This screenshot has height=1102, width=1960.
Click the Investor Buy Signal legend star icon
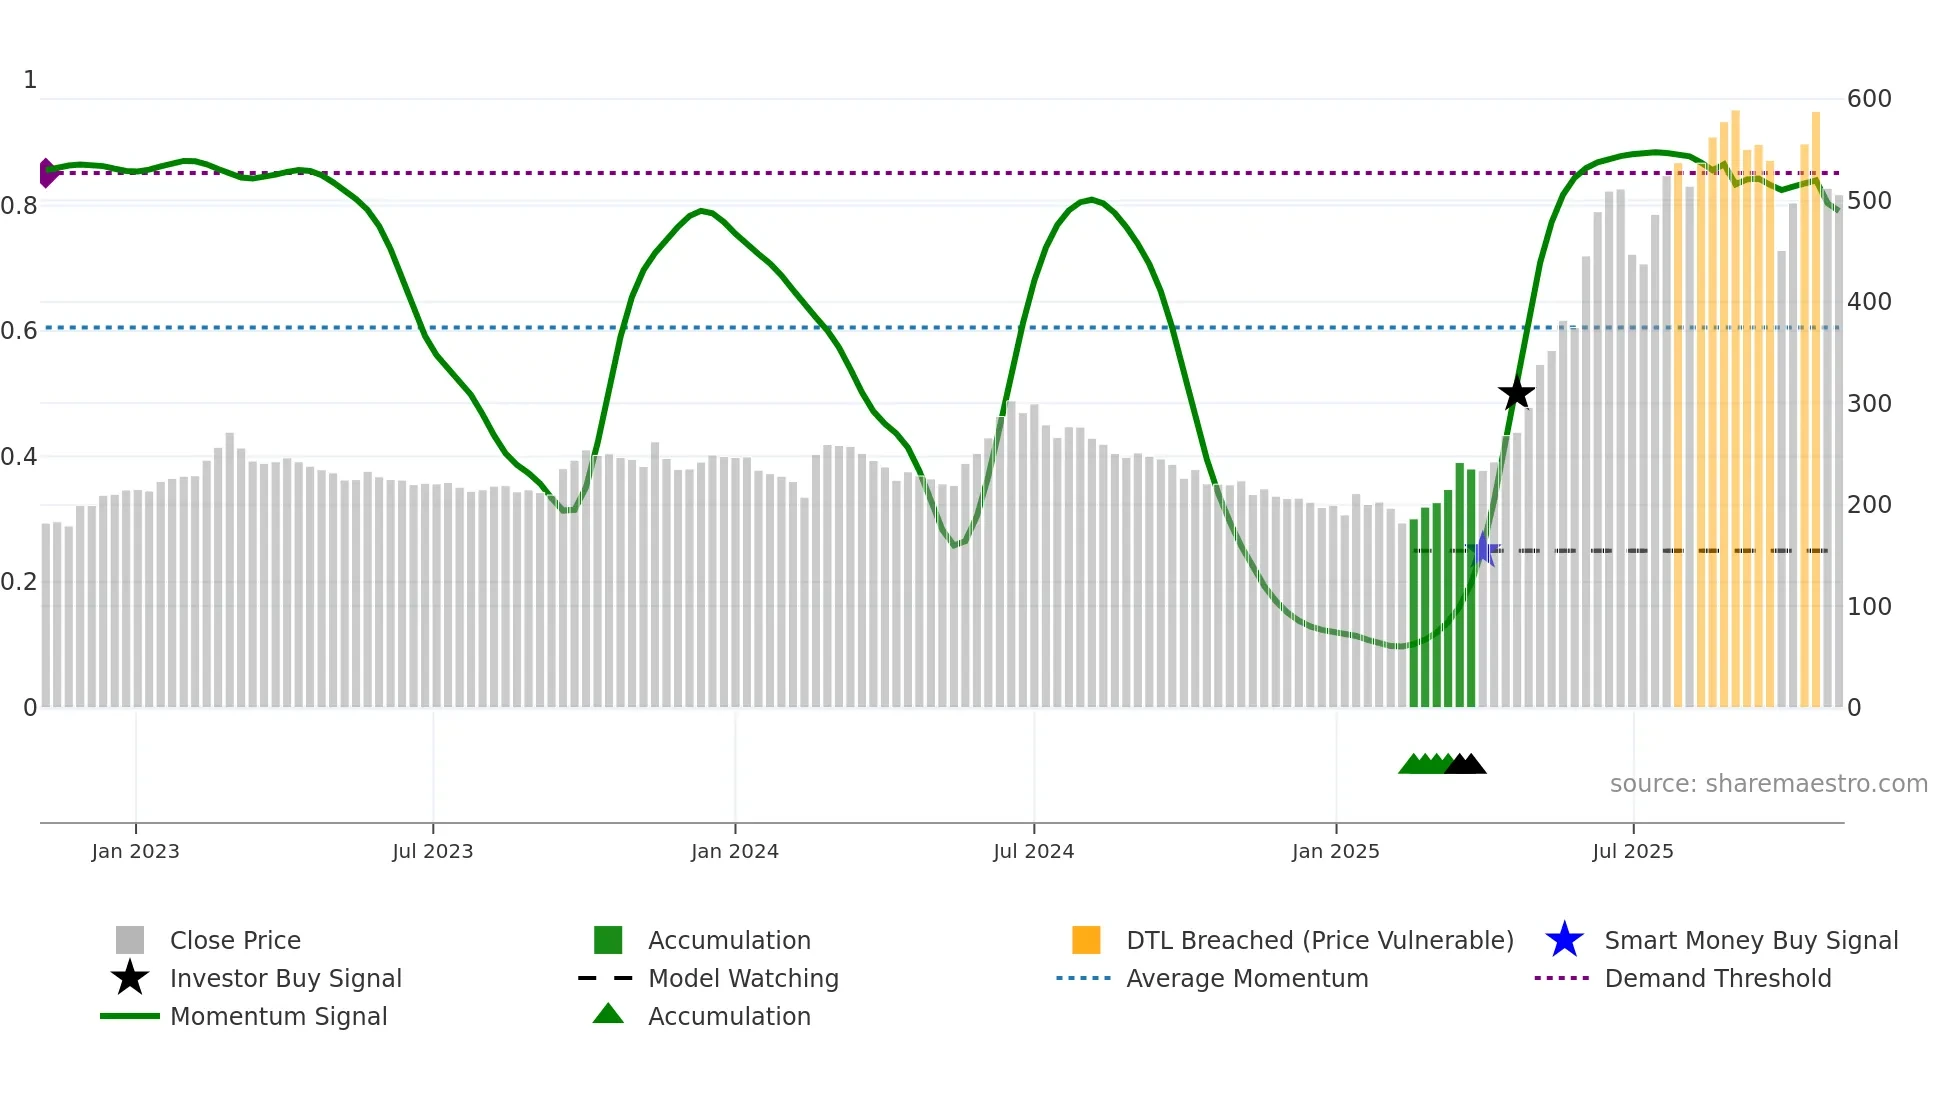pyautogui.click(x=130, y=978)
